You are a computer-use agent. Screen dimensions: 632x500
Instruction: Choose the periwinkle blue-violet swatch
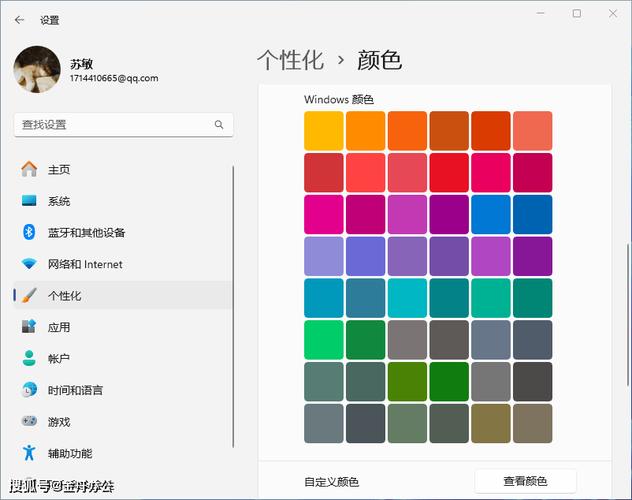[x=366, y=256]
